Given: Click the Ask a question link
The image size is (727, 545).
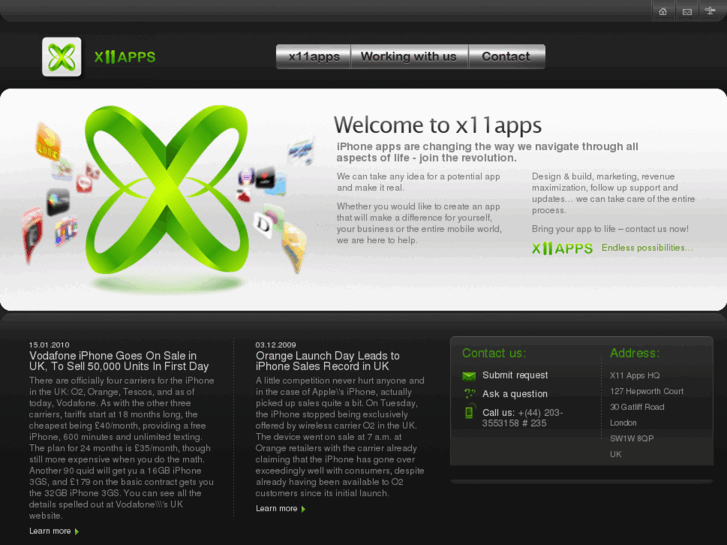Looking at the screenshot, I should [x=515, y=394].
